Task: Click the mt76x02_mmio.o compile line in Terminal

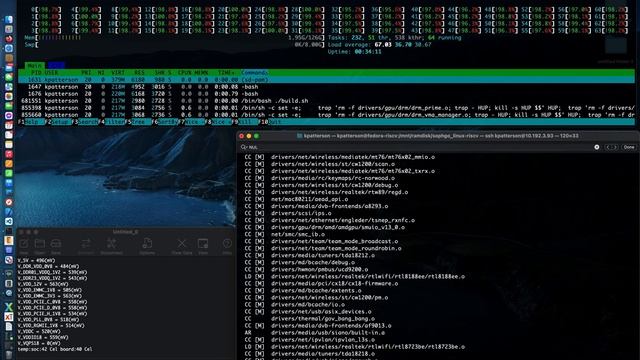Action: [340, 157]
